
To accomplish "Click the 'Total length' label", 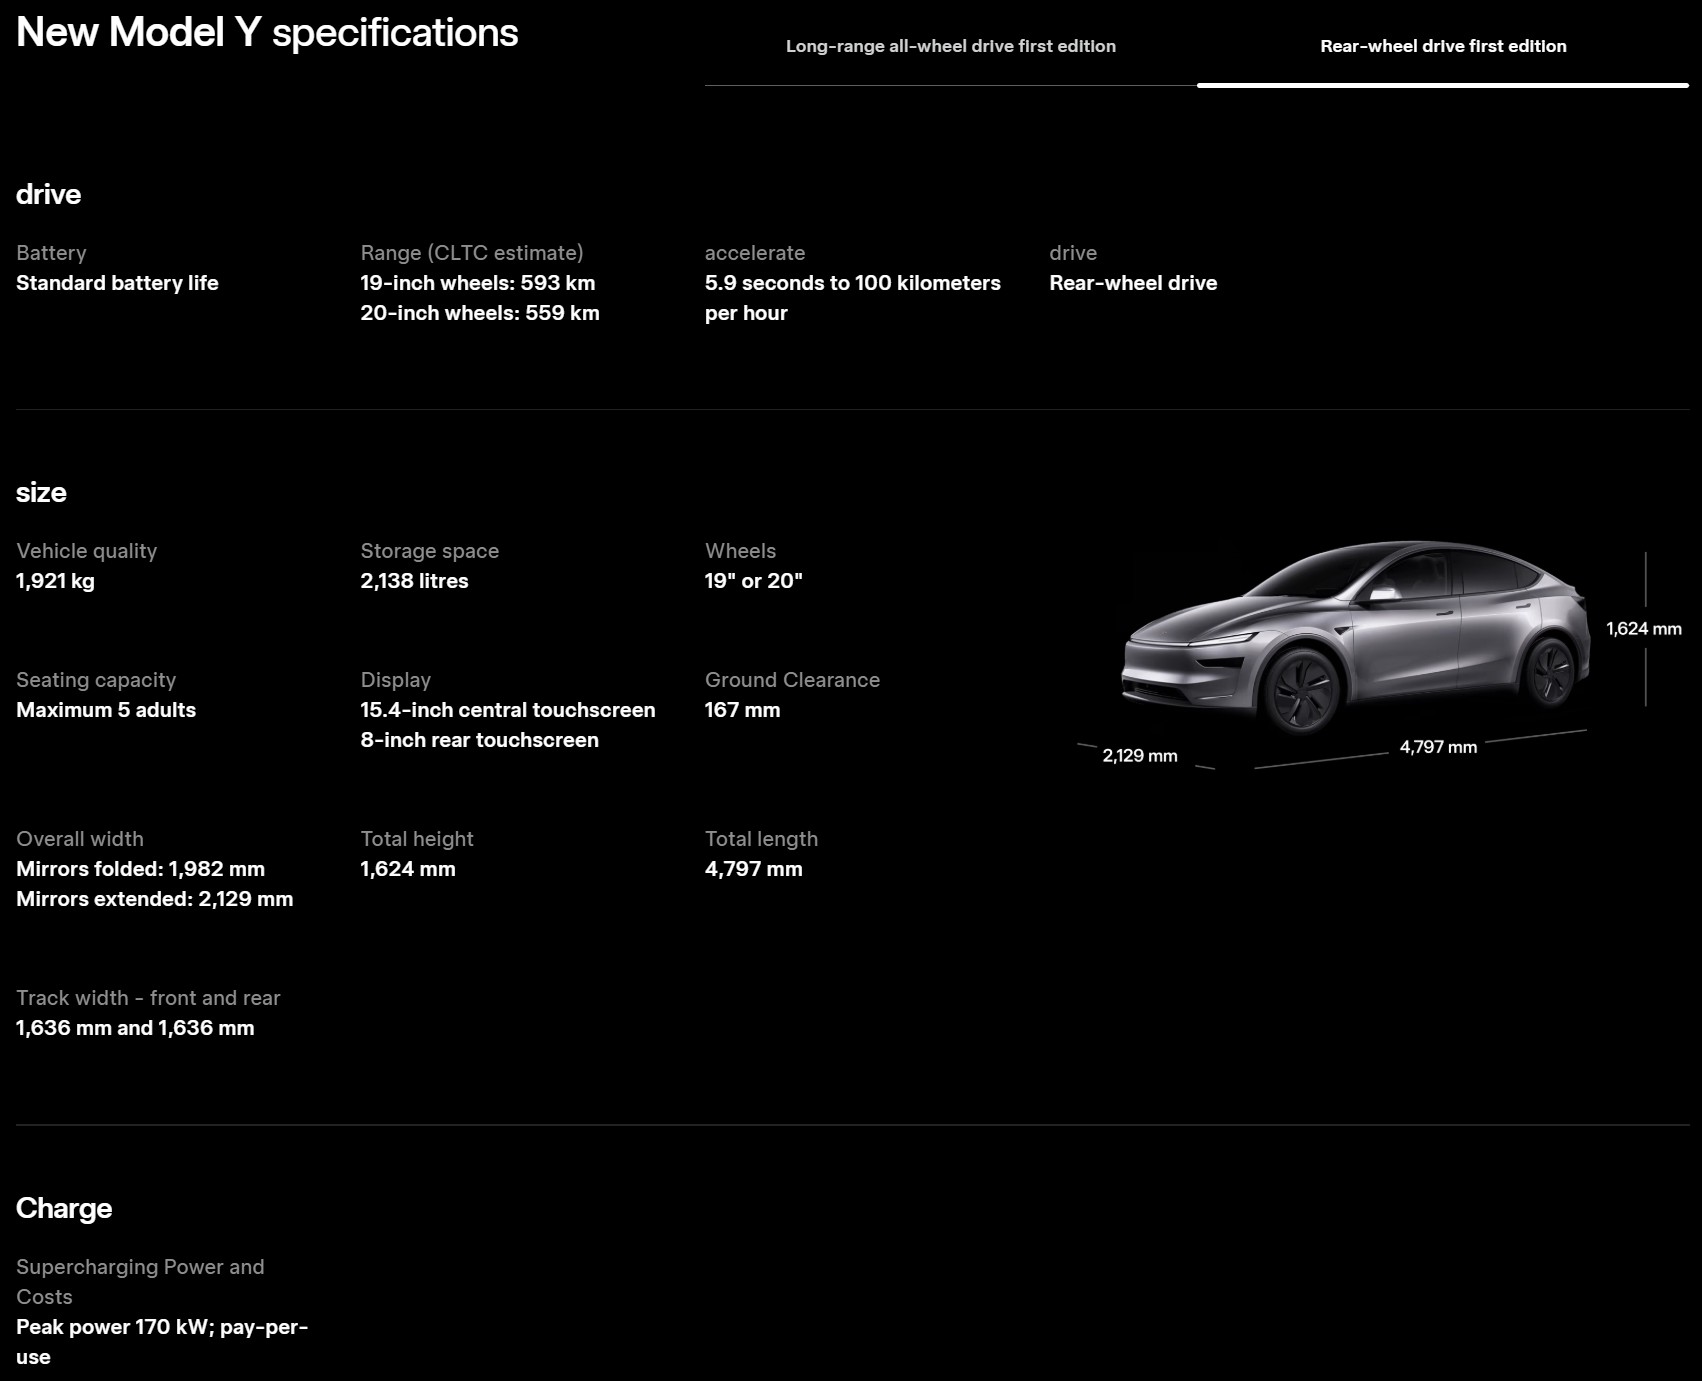I will click(761, 839).
